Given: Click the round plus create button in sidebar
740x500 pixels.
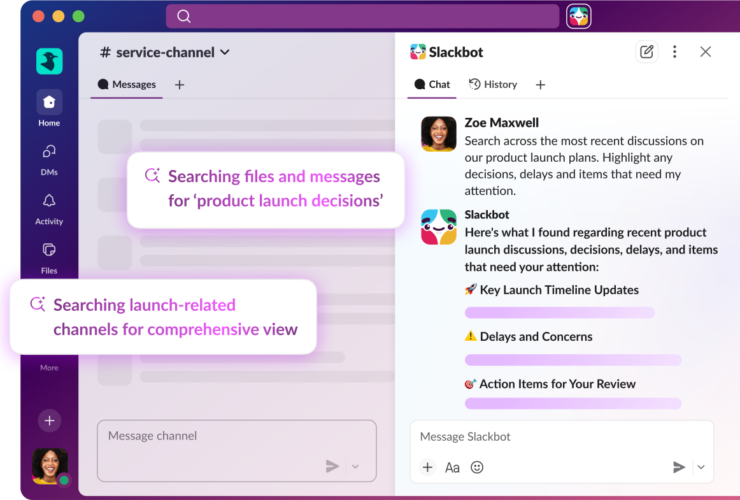Looking at the screenshot, I should [49, 420].
